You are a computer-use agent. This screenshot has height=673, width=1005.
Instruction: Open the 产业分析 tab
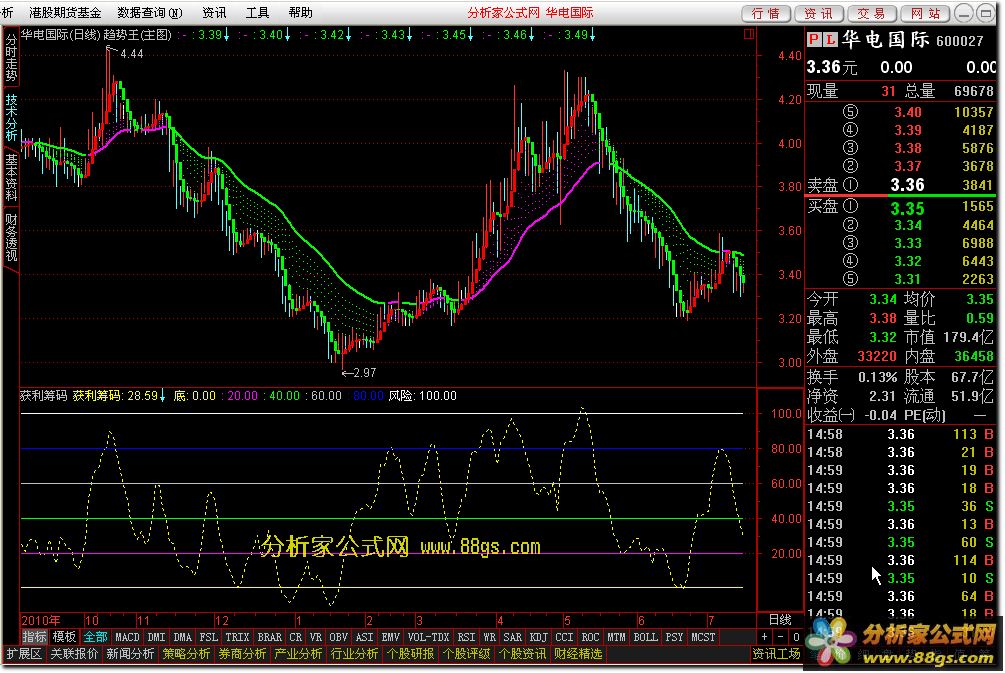[298, 654]
